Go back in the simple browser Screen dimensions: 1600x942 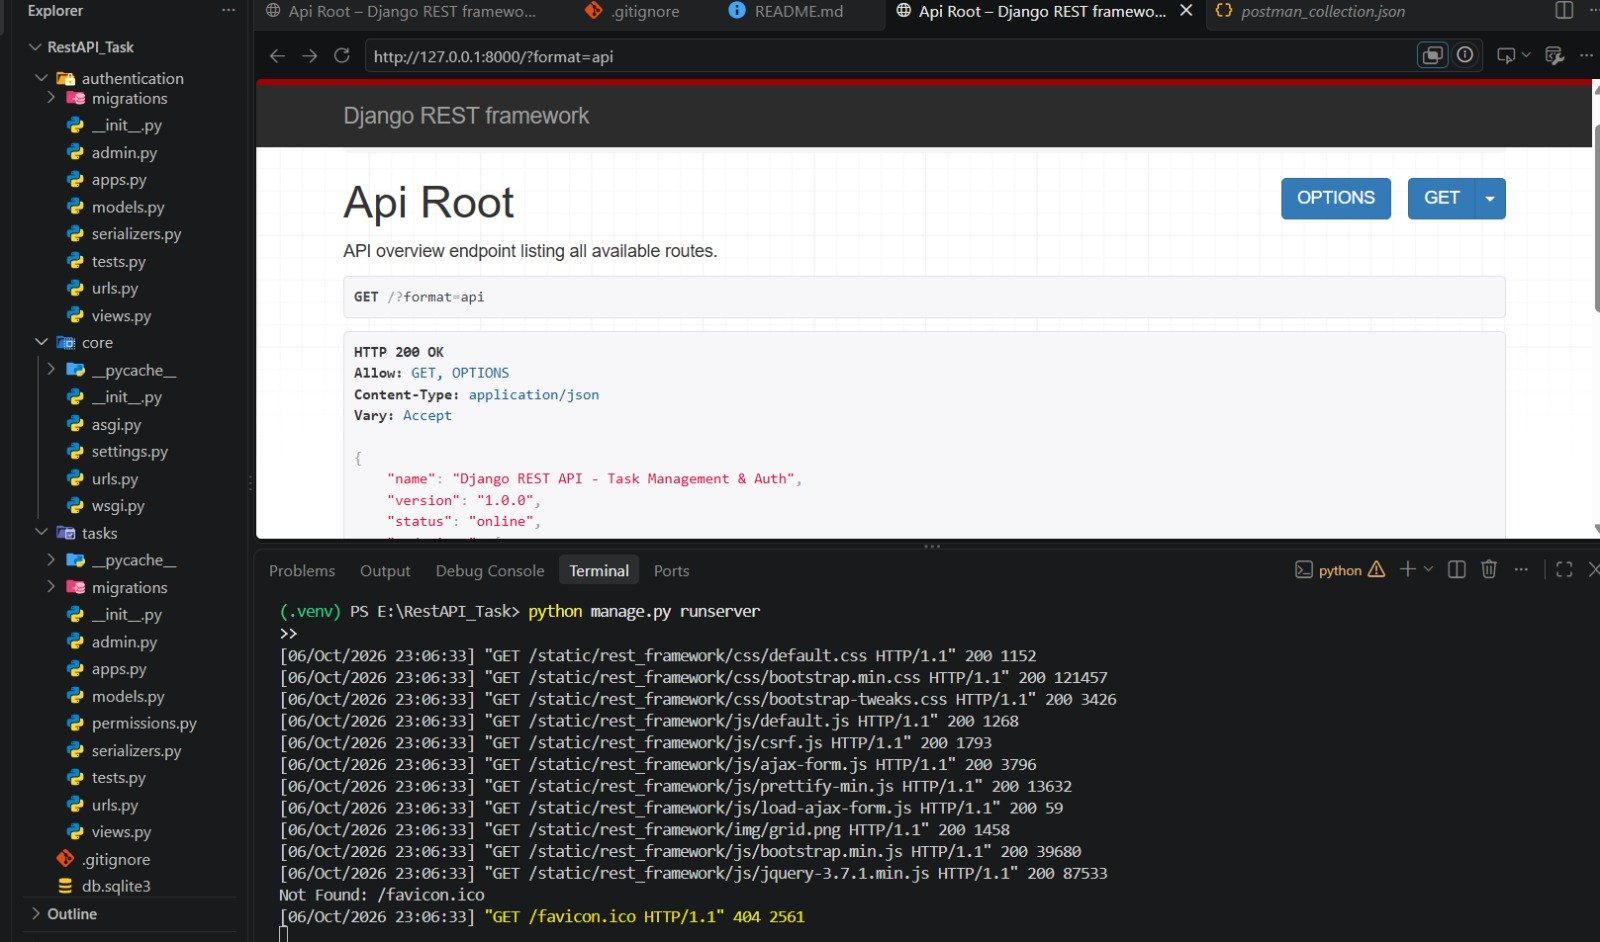tap(278, 56)
